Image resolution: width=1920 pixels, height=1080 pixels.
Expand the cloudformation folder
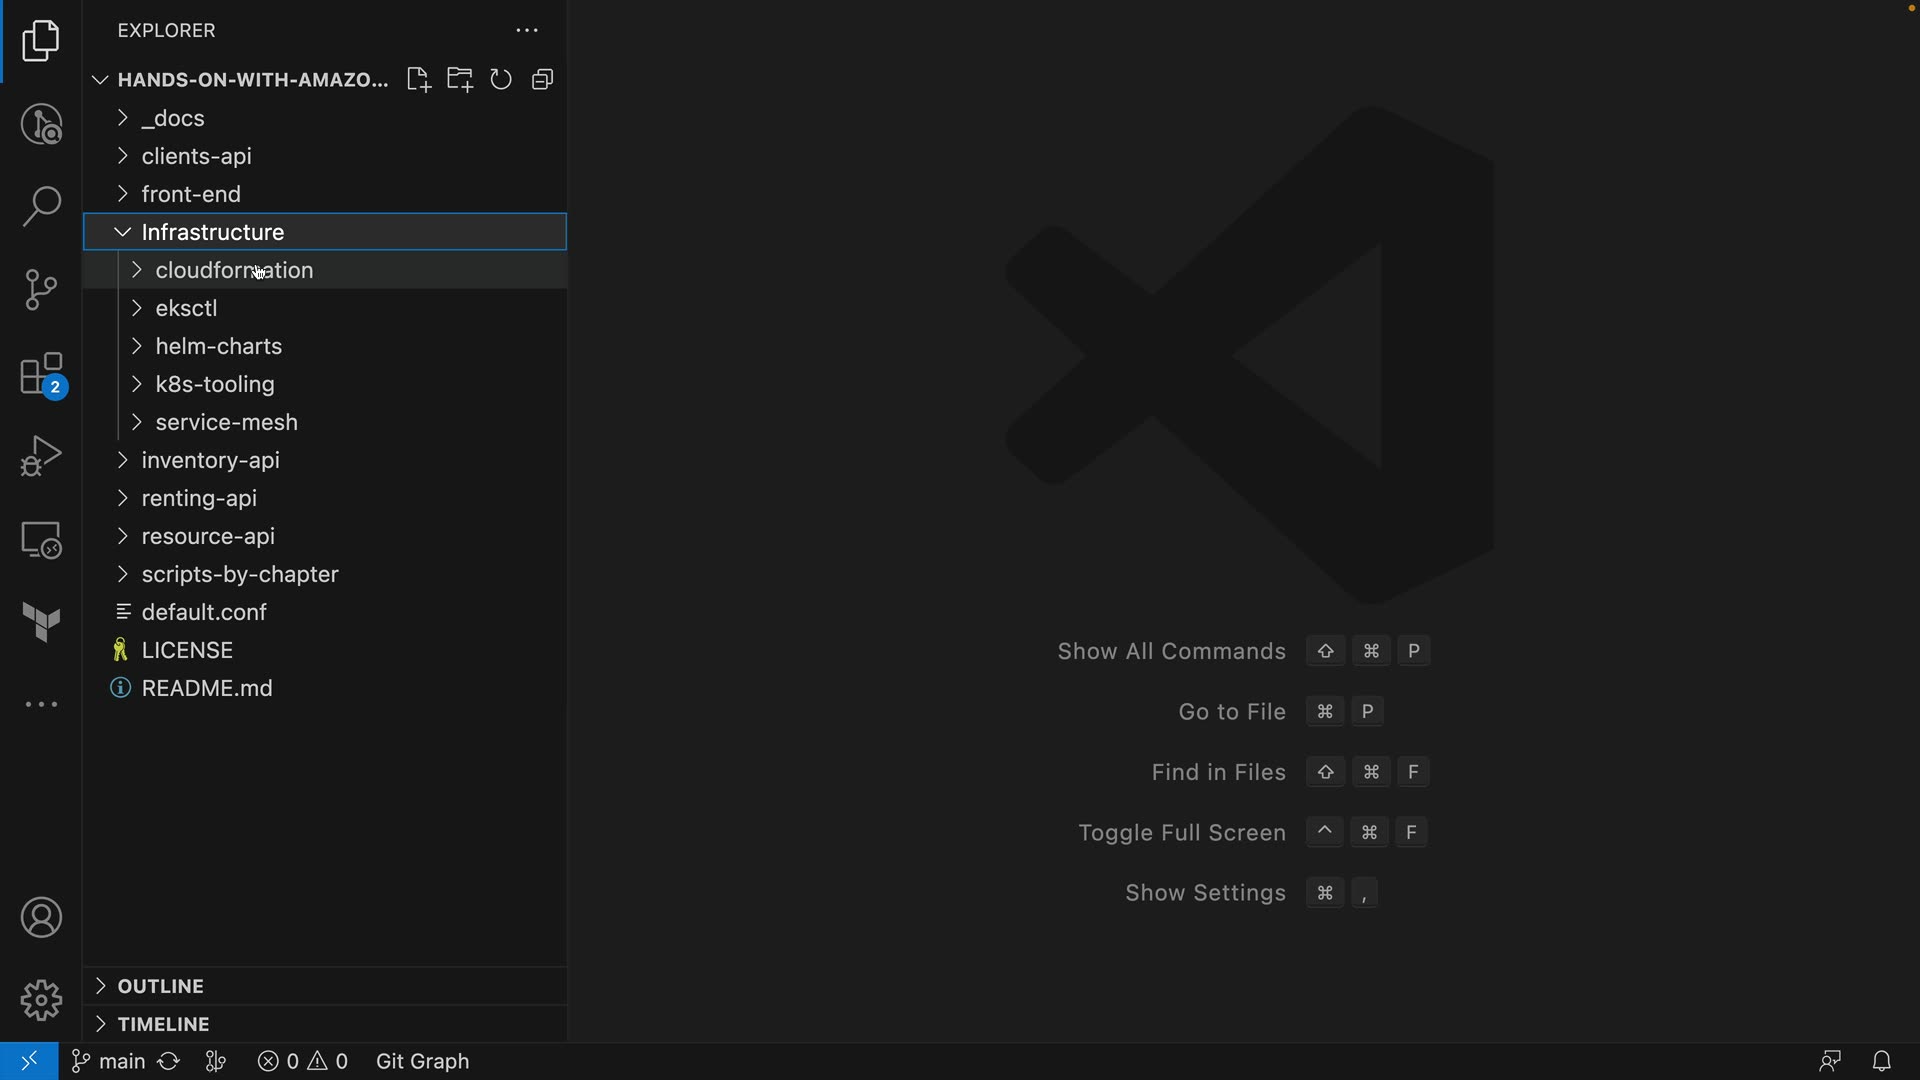(x=234, y=270)
